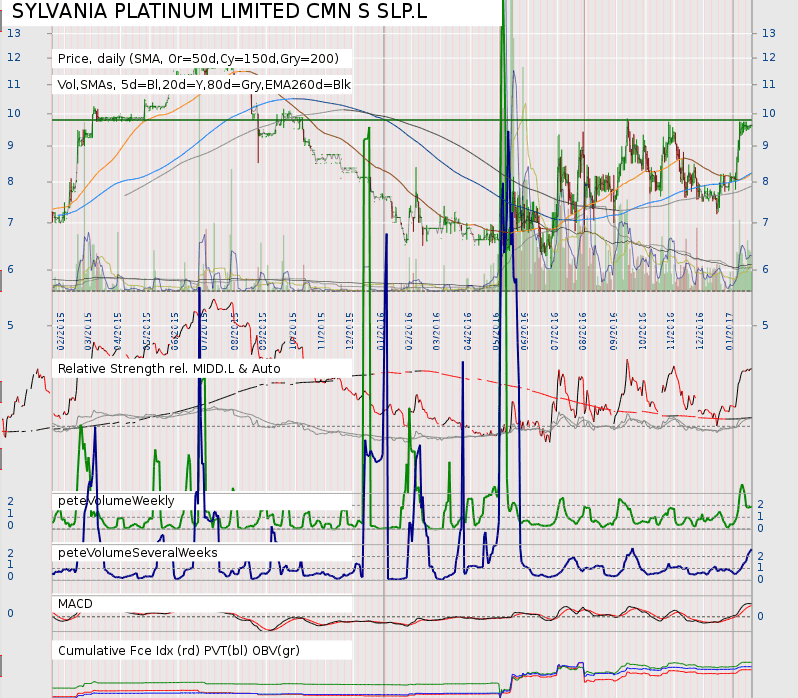Select the 09/2015 date label

click(263, 331)
